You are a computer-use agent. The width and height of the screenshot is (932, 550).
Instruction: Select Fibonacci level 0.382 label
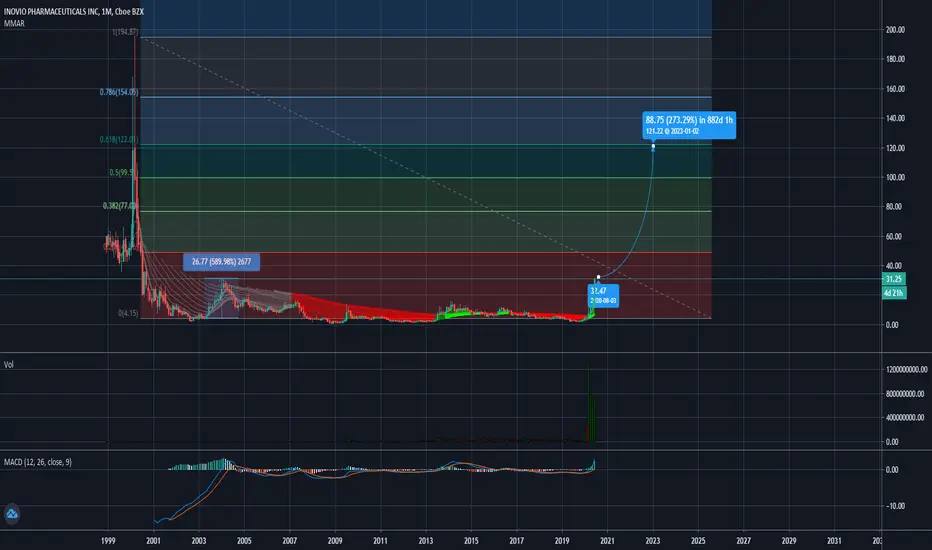[120, 206]
